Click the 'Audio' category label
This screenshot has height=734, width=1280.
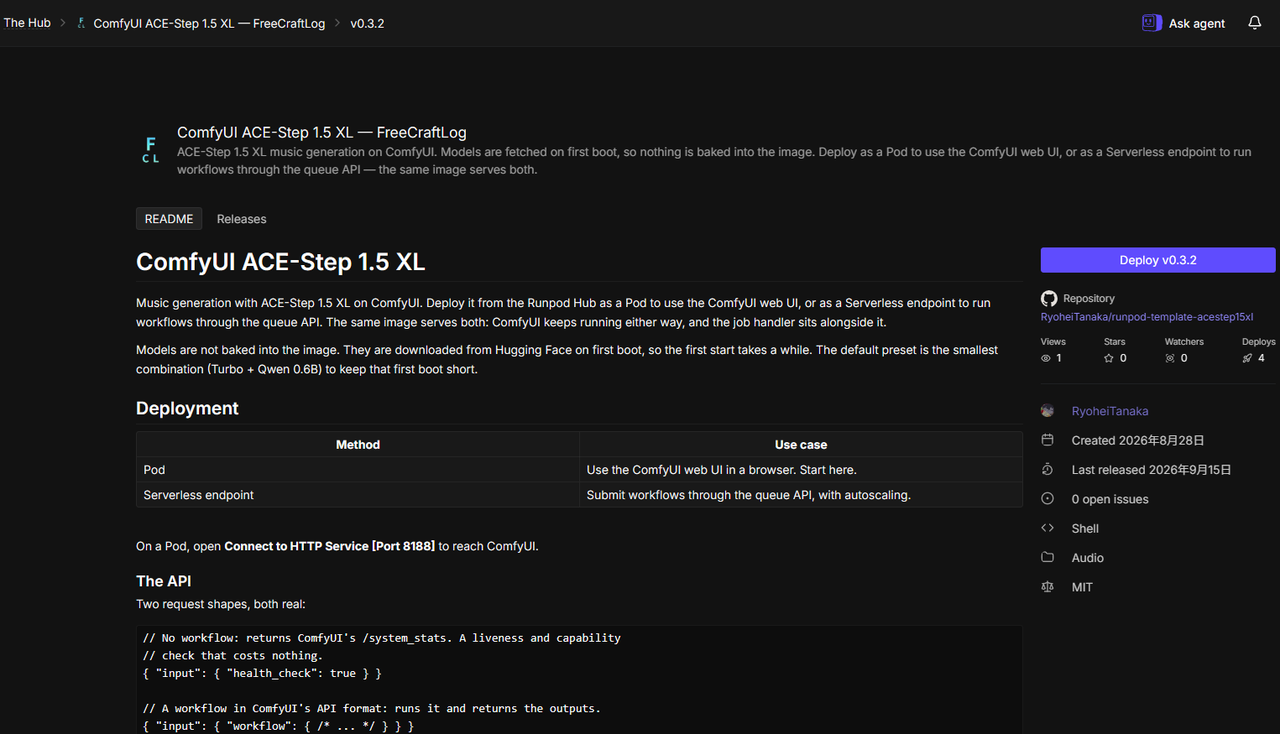[x=1088, y=558]
